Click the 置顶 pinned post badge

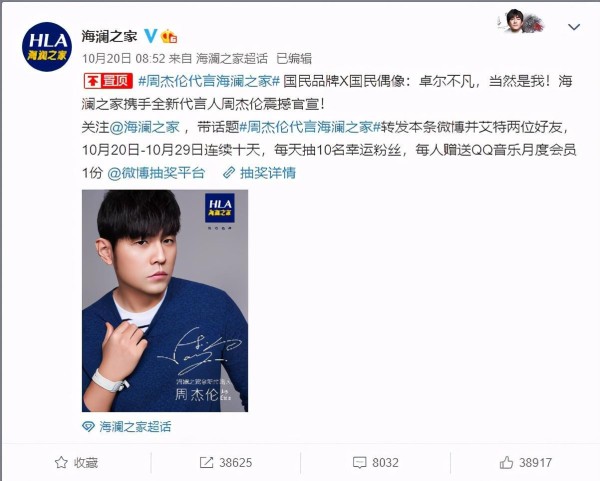tap(108, 81)
